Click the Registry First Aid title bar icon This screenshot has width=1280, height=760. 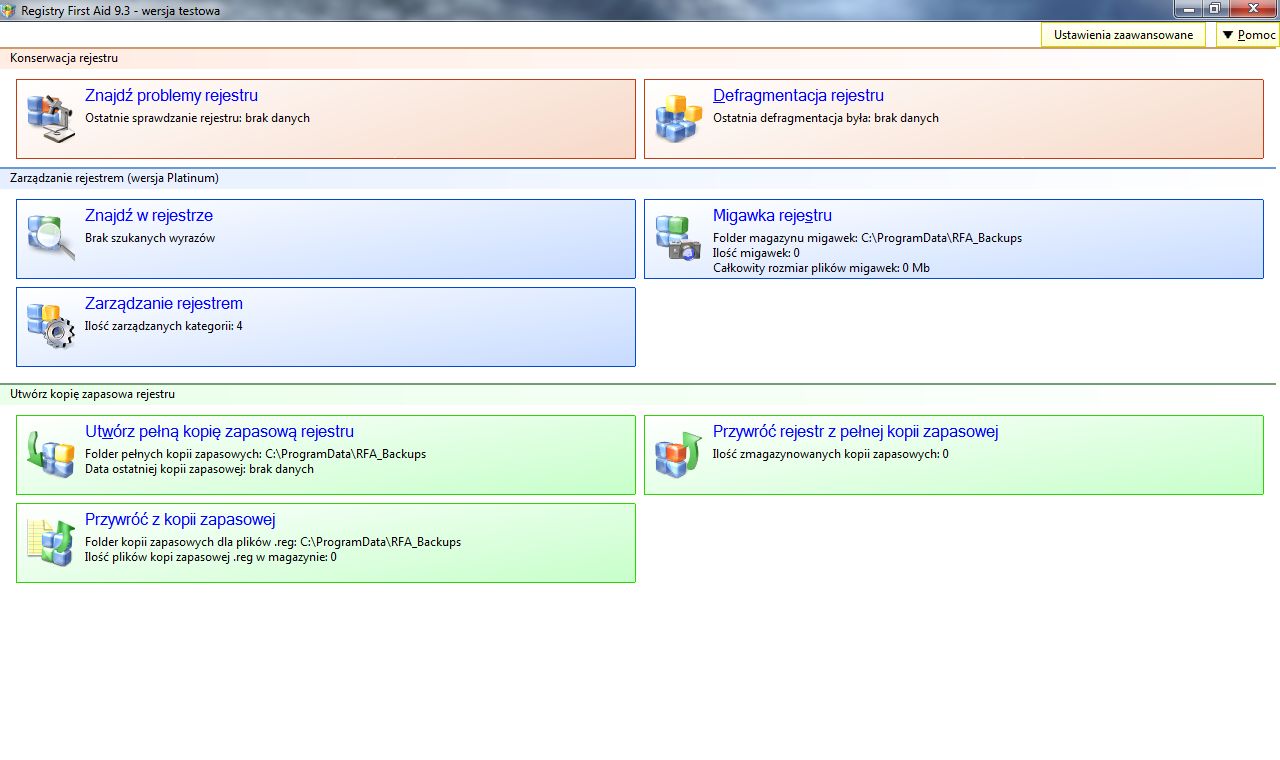(9, 10)
